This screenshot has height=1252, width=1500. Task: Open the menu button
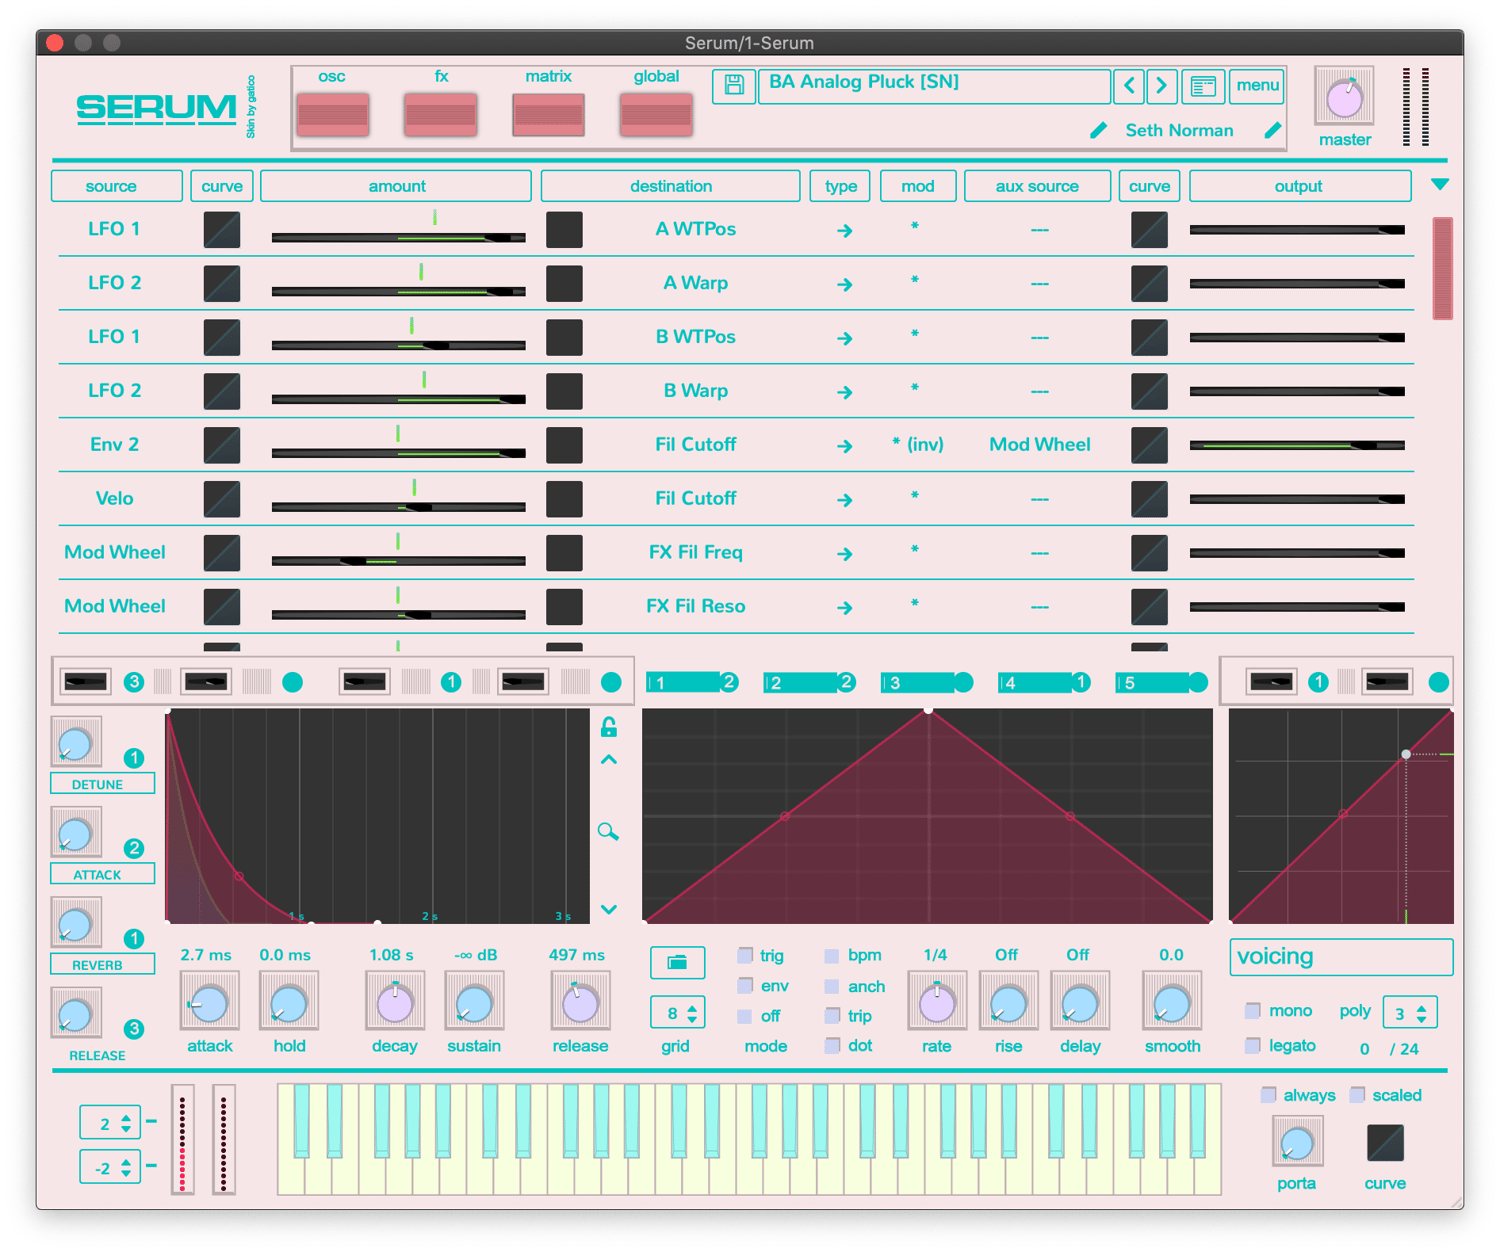pyautogui.click(x=1257, y=86)
